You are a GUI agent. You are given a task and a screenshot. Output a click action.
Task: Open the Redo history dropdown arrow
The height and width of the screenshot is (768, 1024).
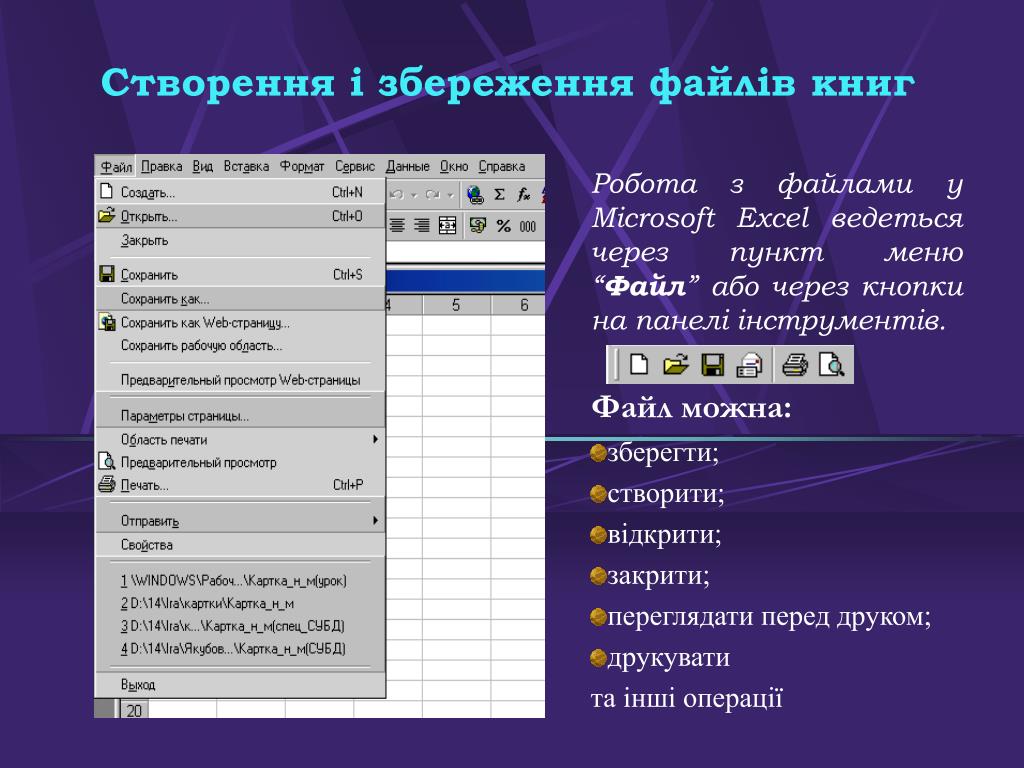(x=450, y=195)
